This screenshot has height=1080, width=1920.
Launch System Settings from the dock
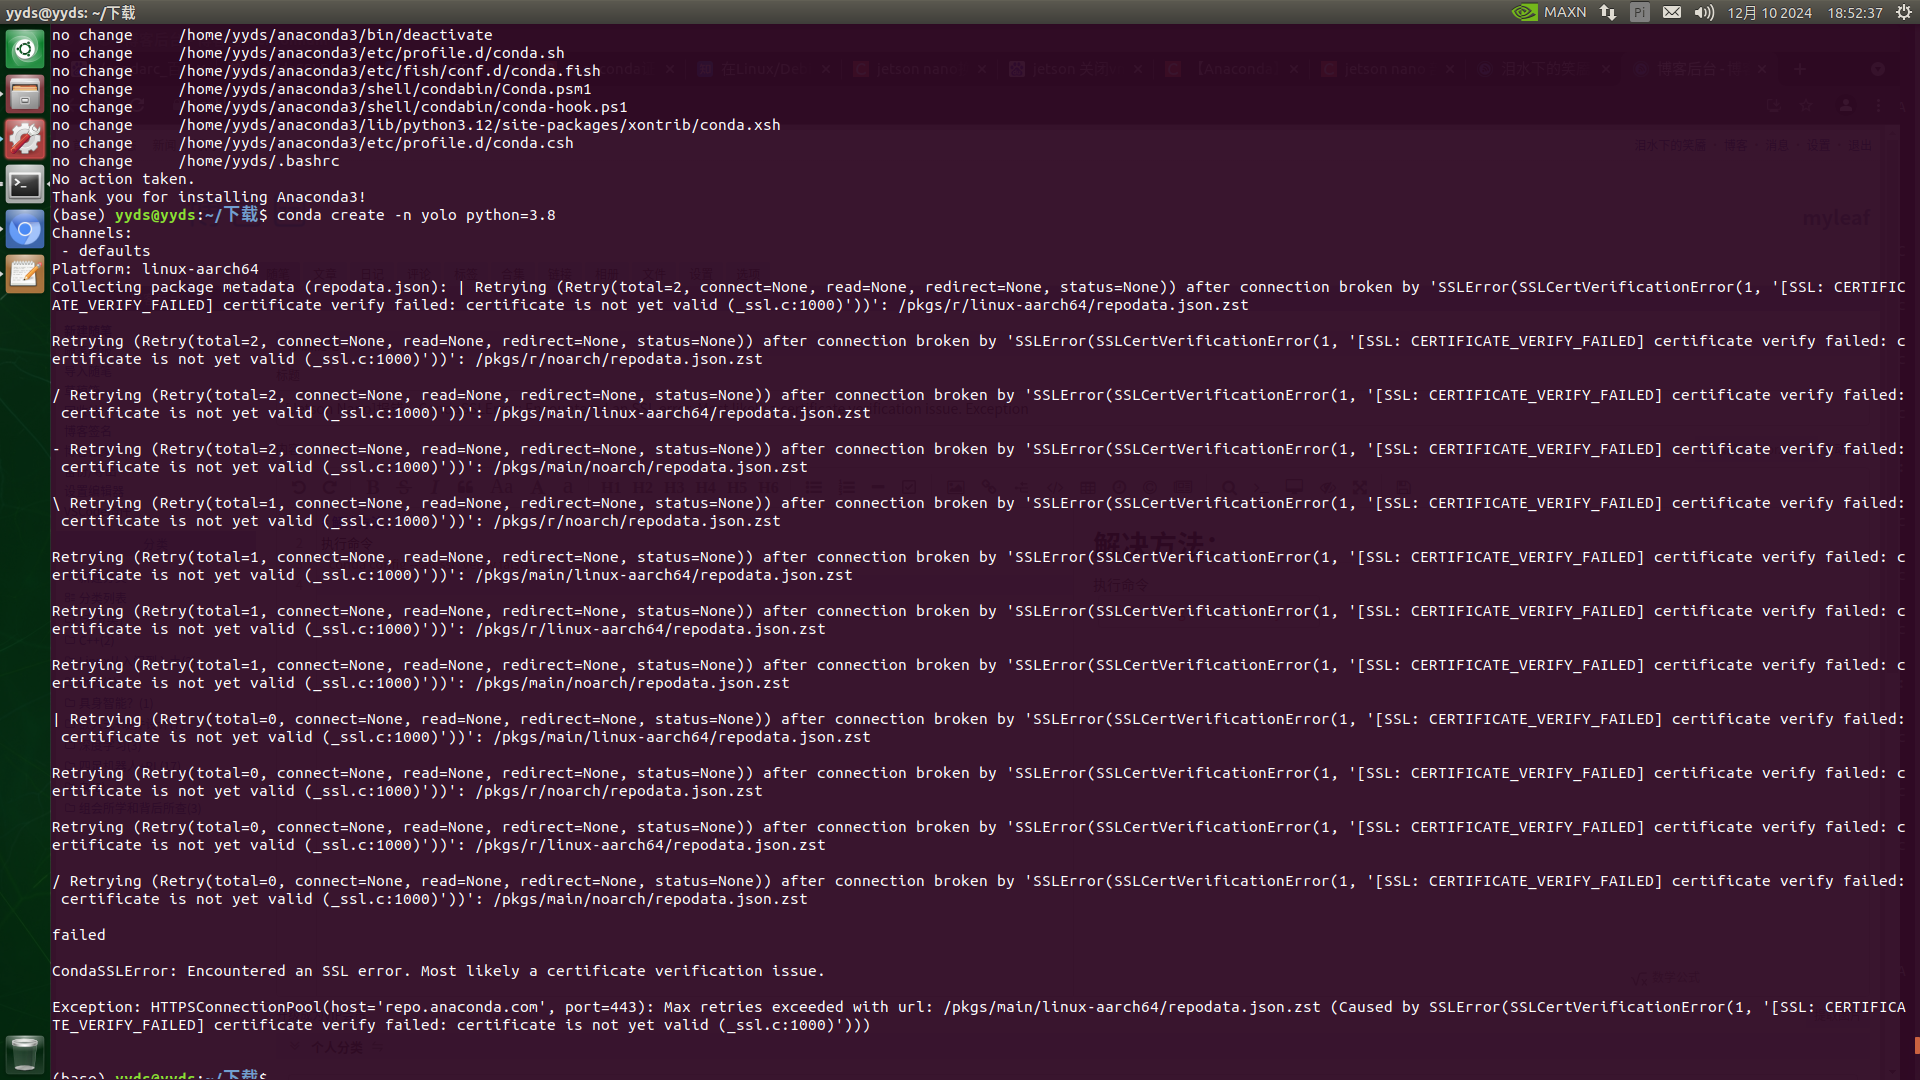25,139
